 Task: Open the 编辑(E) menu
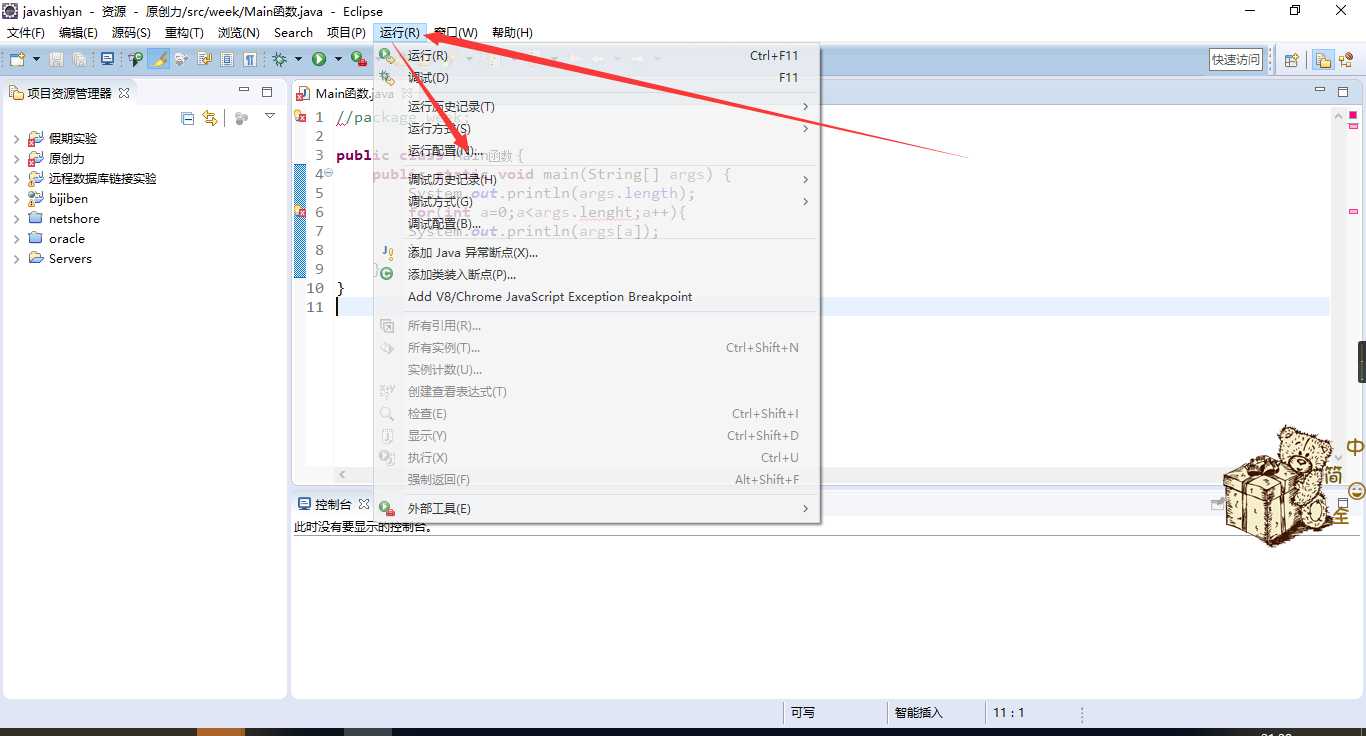[x=78, y=33]
